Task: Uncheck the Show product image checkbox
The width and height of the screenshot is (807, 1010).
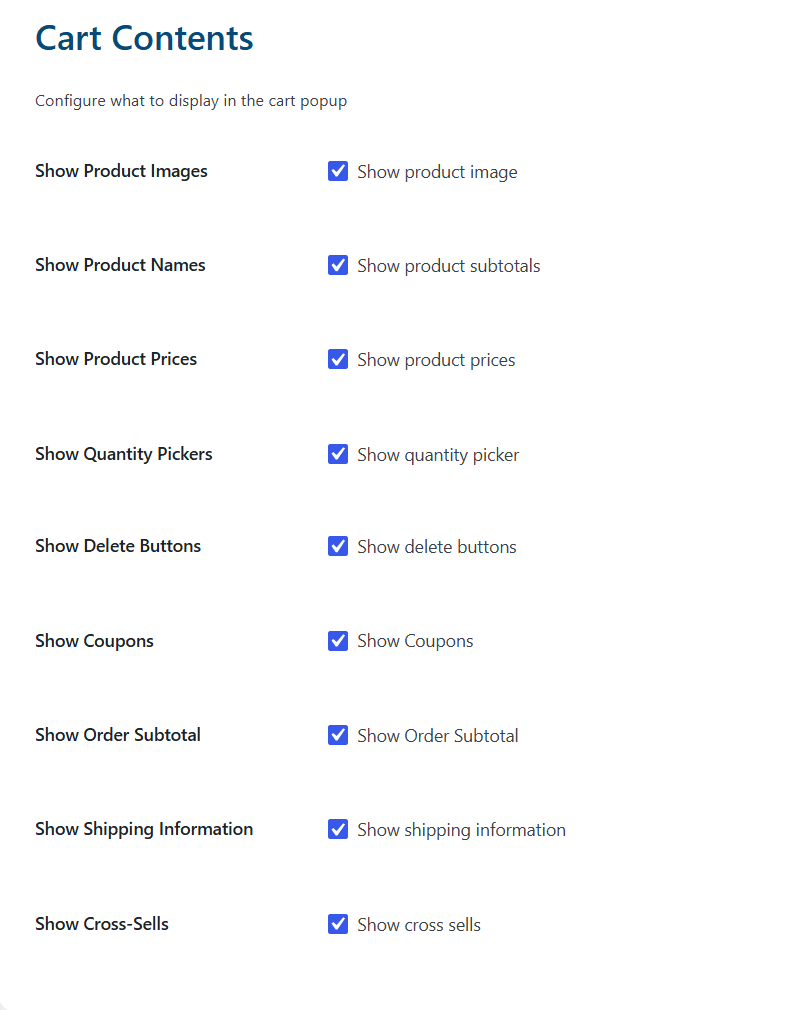Action: [x=337, y=171]
